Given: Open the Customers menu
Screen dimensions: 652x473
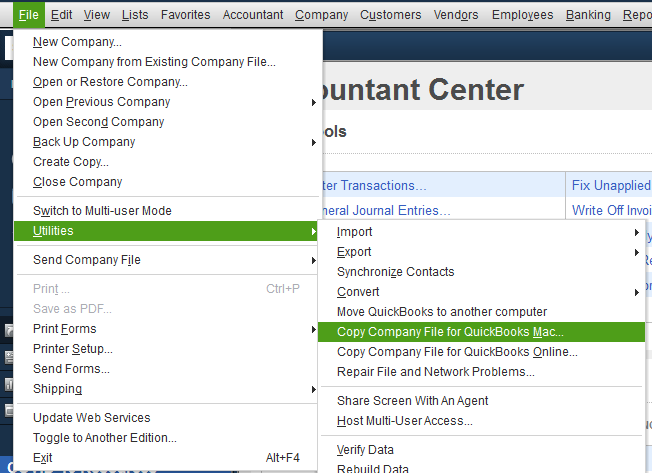Looking at the screenshot, I should [390, 15].
